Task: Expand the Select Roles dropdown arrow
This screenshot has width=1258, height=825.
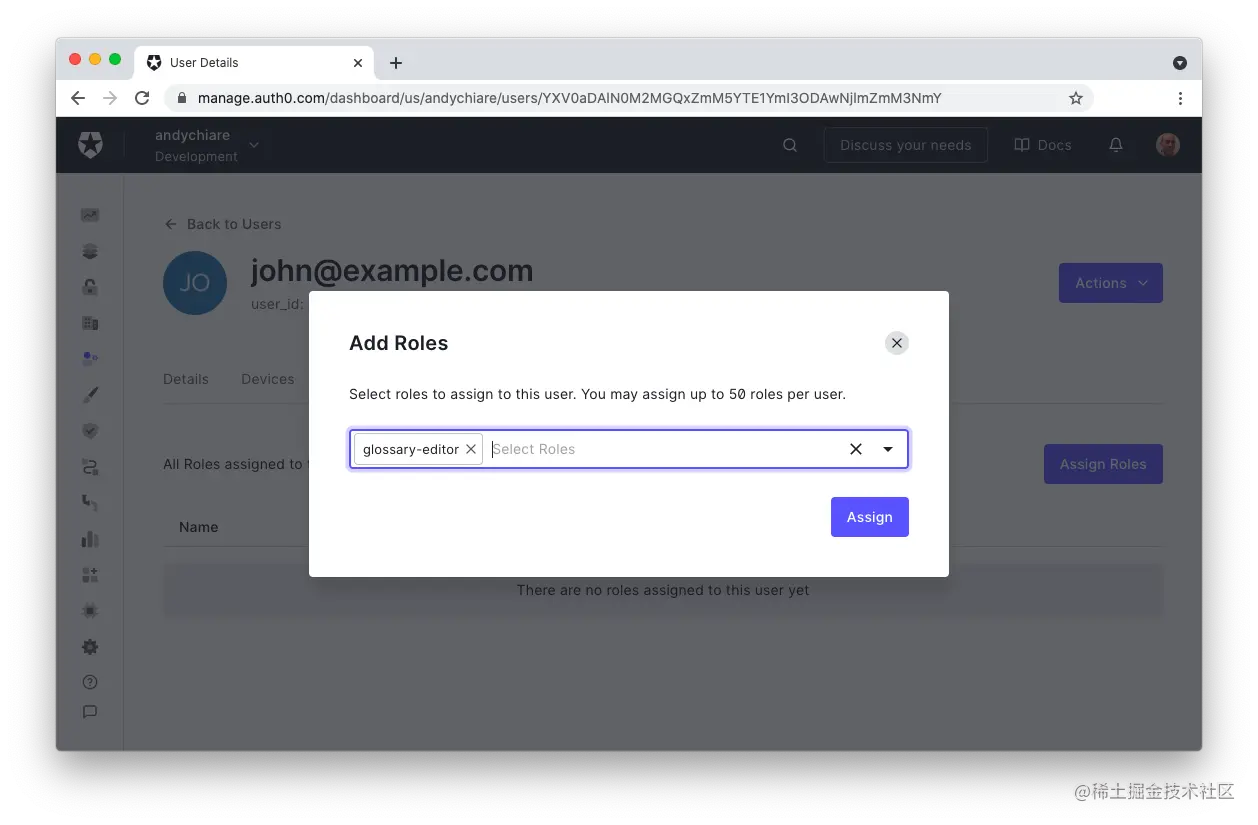Action: (888, 449)
